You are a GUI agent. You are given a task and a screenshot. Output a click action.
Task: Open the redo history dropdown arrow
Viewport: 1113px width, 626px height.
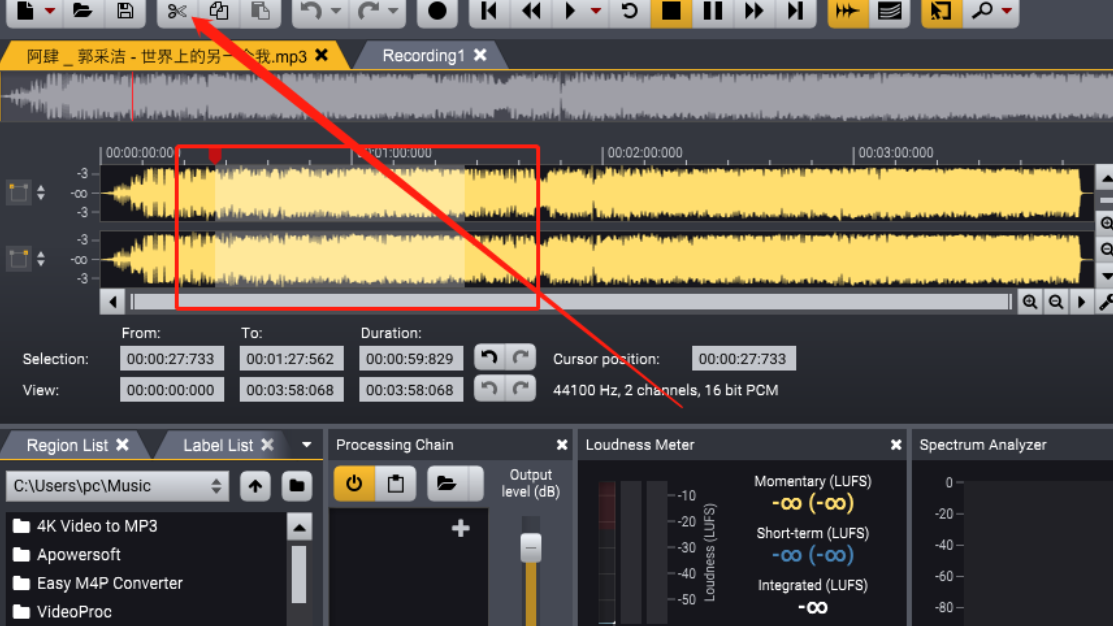pos(393,11)
